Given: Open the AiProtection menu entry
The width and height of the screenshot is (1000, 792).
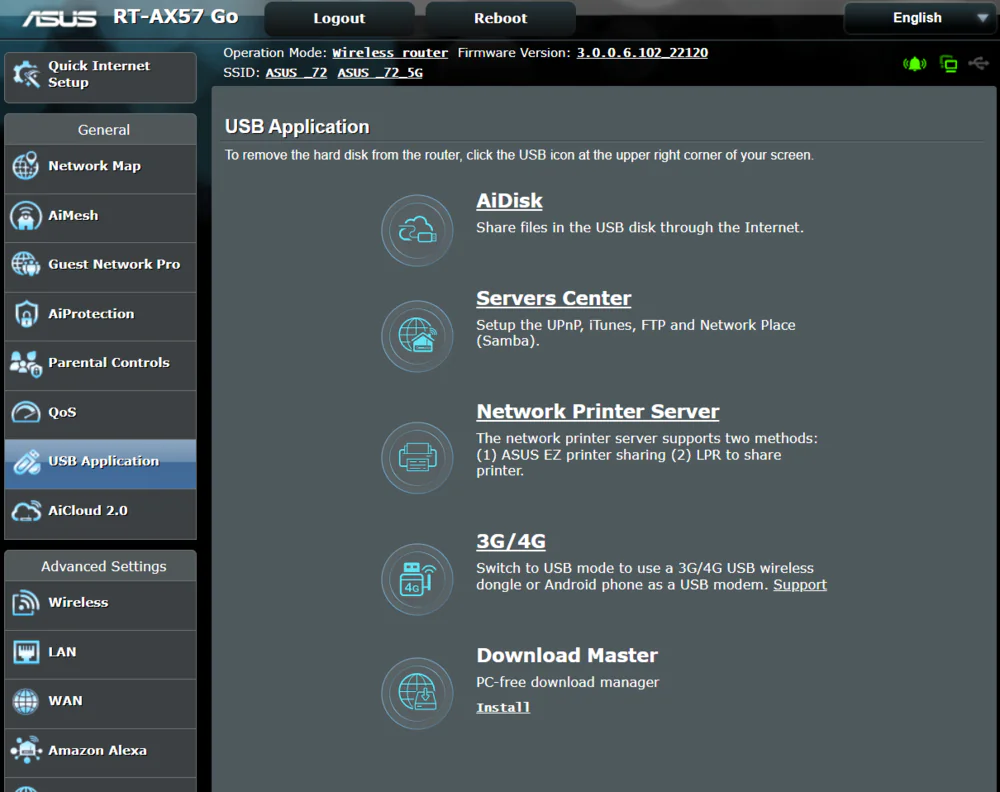Looking at the screenshot, I should click(100, 314).
